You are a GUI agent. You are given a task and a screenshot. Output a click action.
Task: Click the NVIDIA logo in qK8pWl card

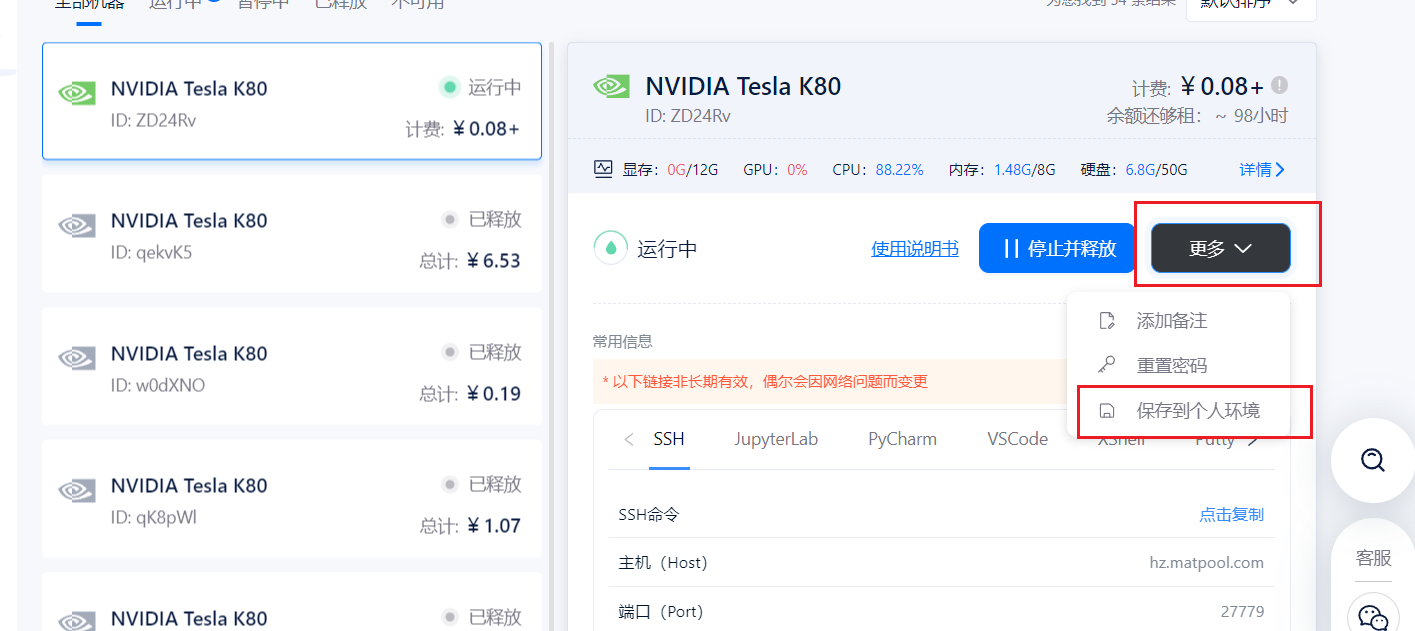(x=76, y=491)
